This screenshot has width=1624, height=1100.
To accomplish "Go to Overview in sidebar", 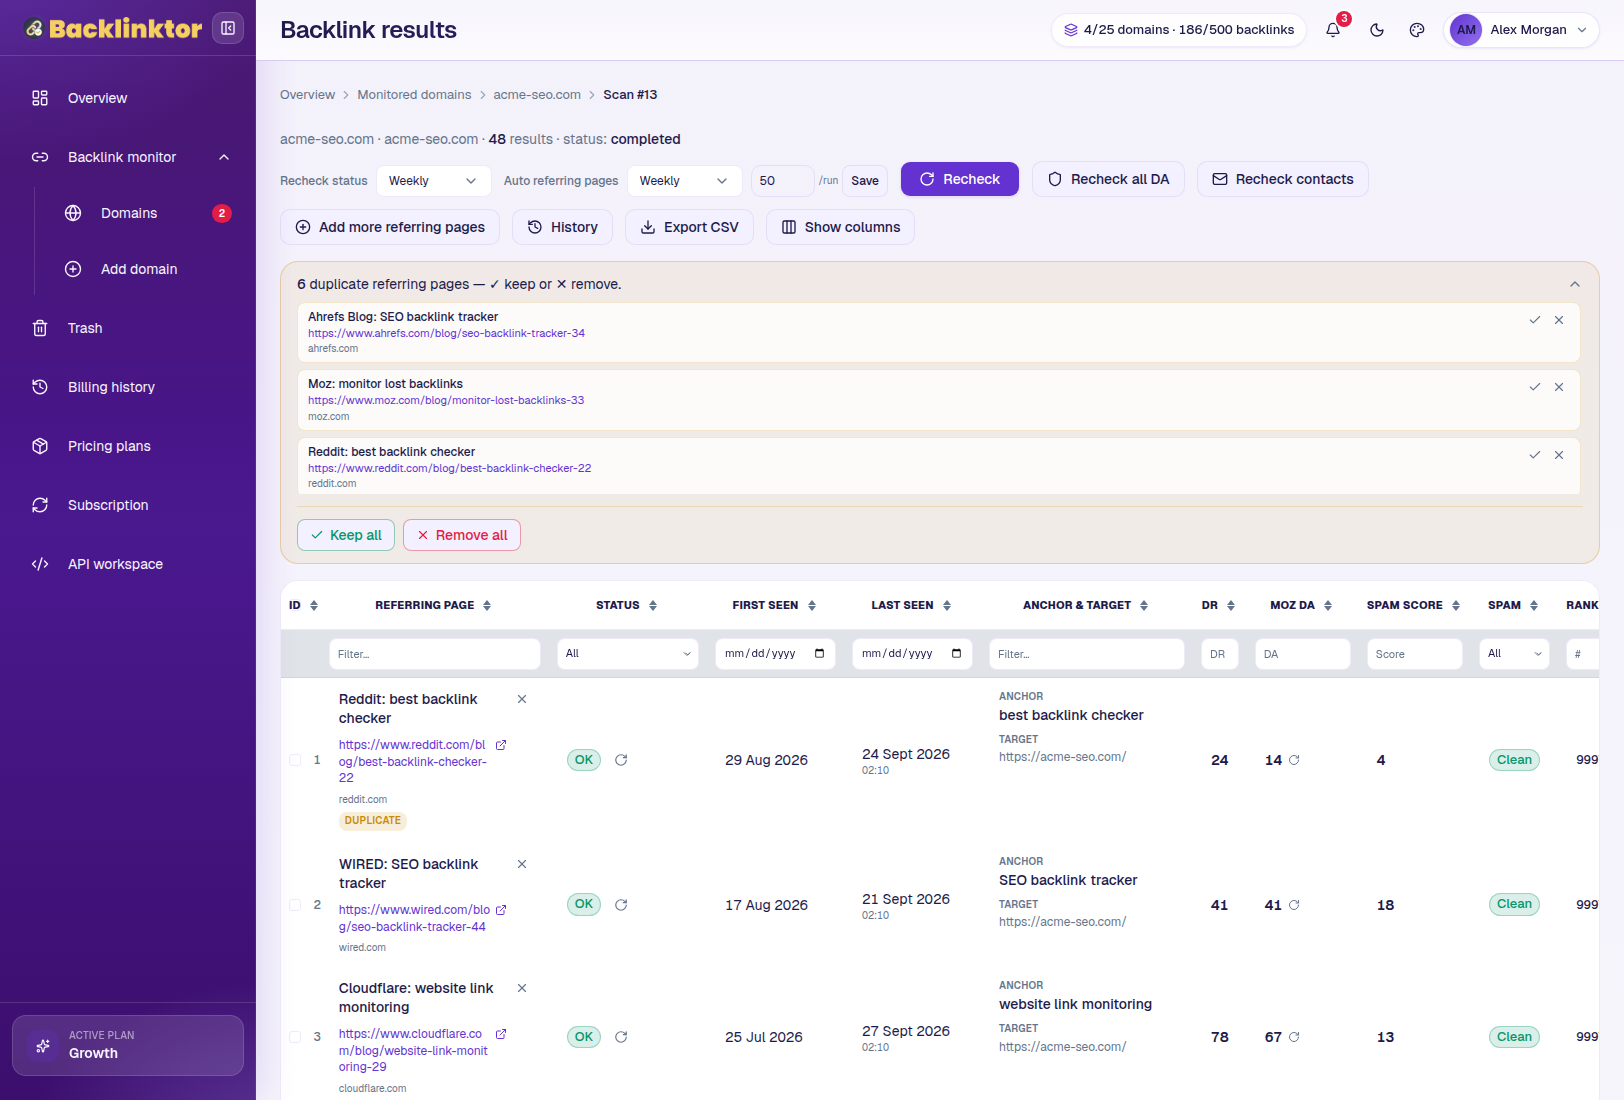I will click(x=128, y=98).
